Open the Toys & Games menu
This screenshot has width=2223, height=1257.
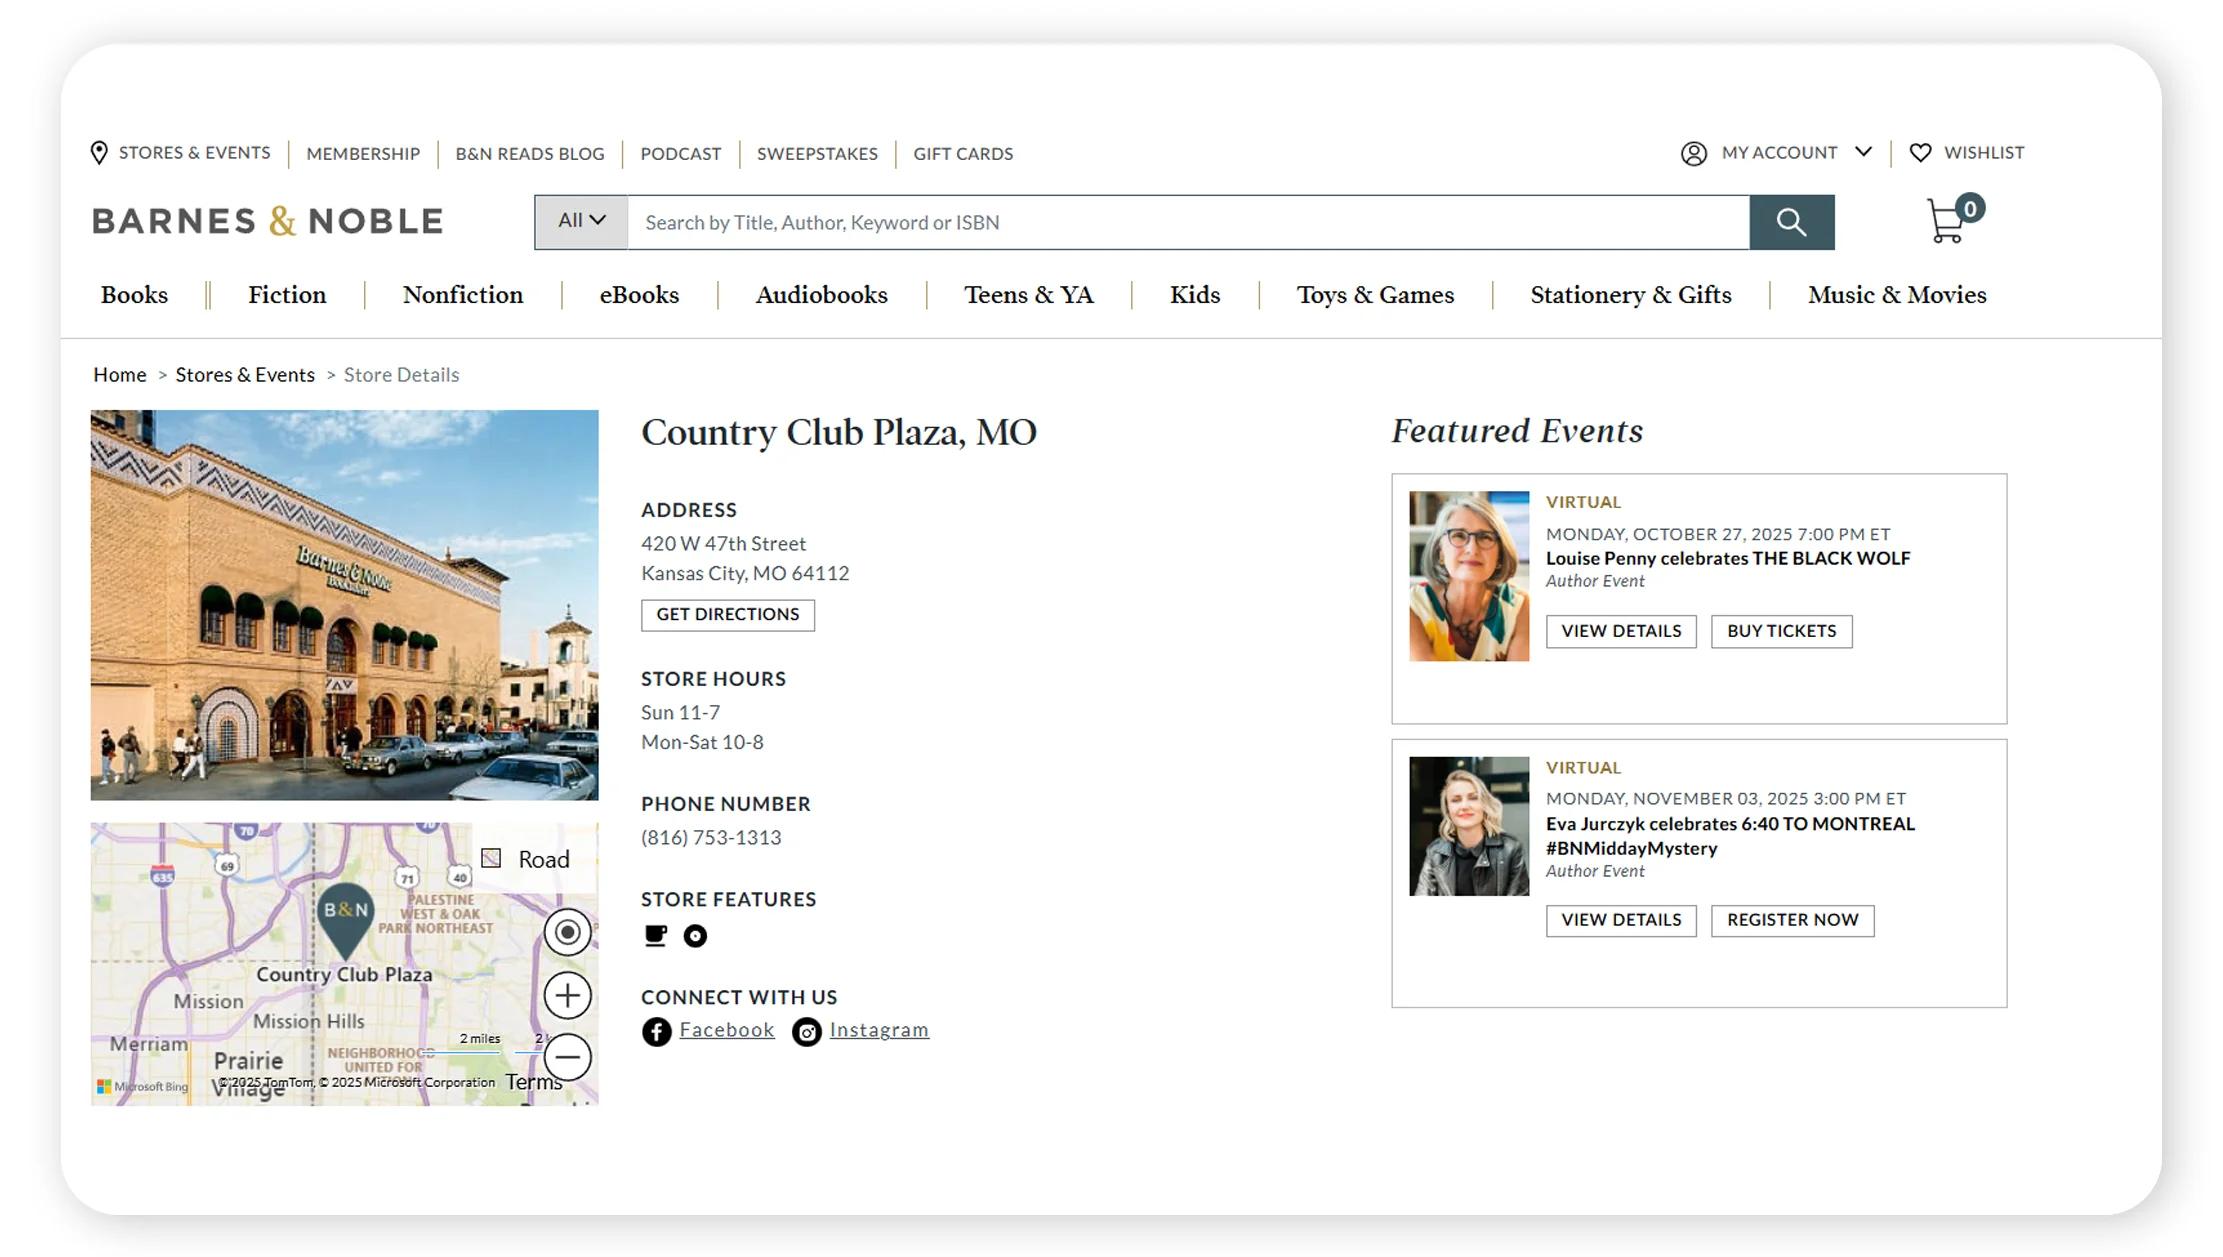(x=1375, y=295)
